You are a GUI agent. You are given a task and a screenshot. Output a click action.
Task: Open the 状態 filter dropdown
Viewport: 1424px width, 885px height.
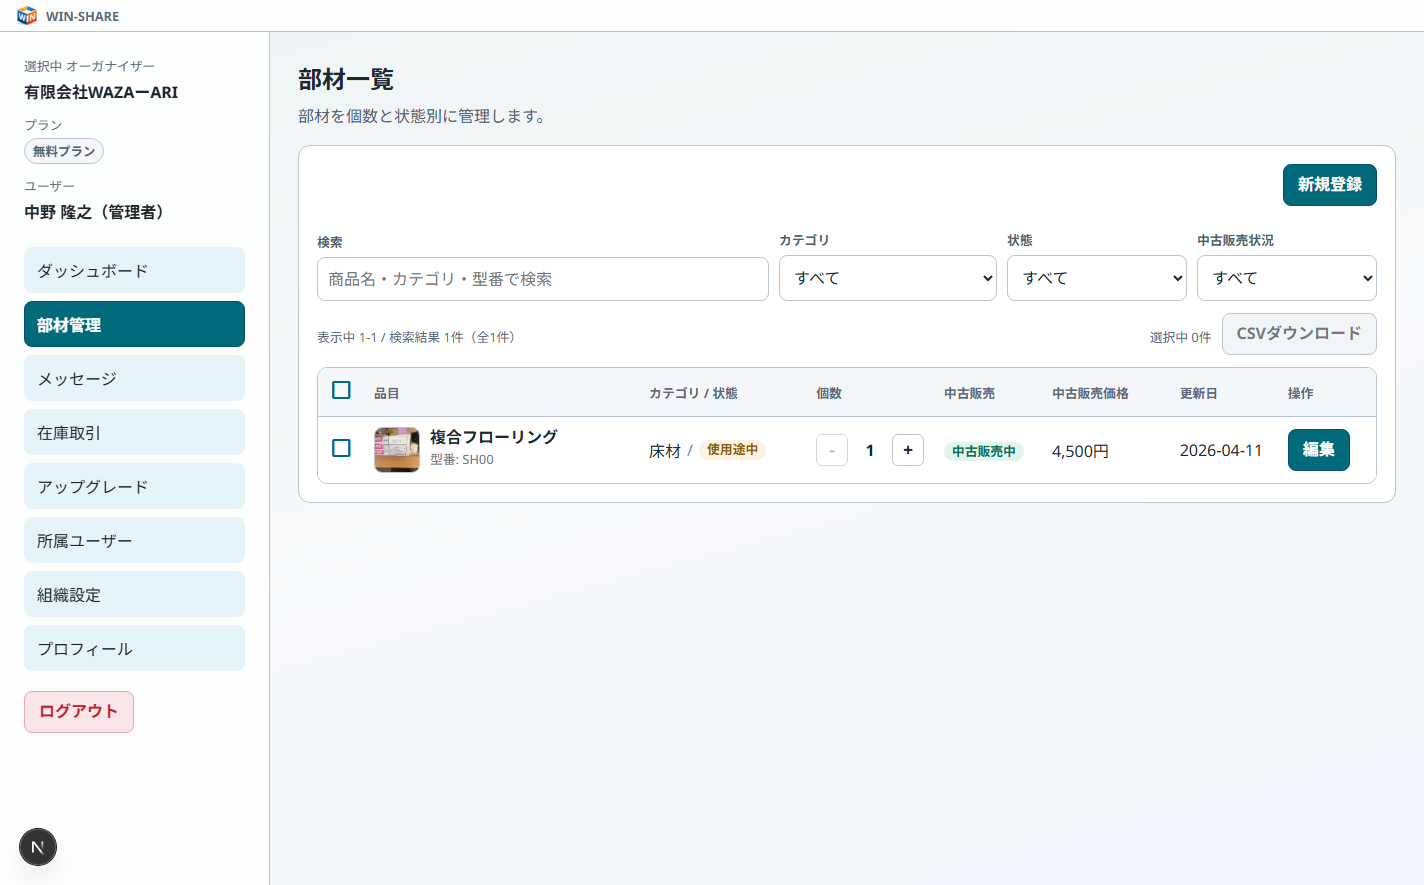coord(1097,278)
